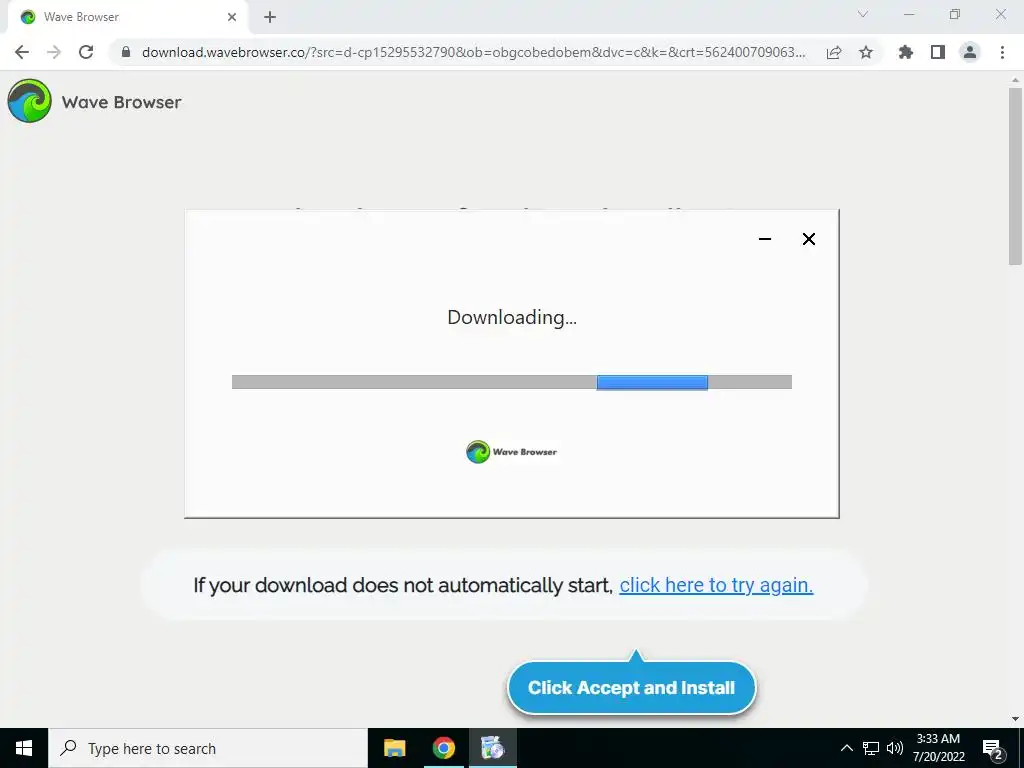
Task: Click the forward navigation arrow
Action: (x=54, y=52)
